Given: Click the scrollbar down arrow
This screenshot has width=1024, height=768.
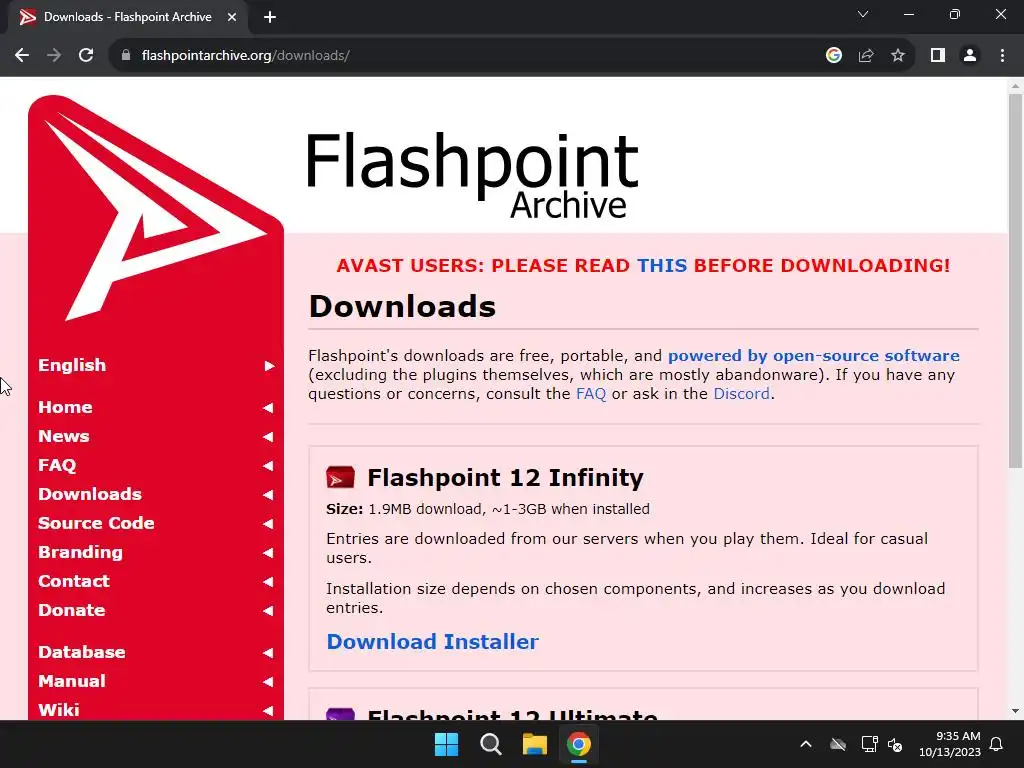Looking at the screenshot, I should pyautogui.click(x=1015, y=711).
